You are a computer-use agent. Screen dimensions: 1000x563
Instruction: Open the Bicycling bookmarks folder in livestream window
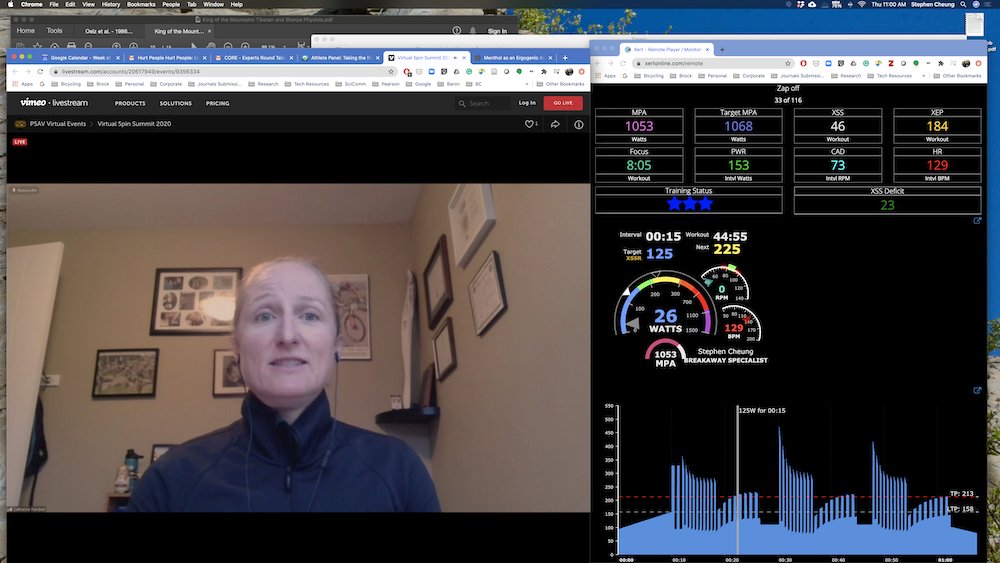tap(66, 84)
